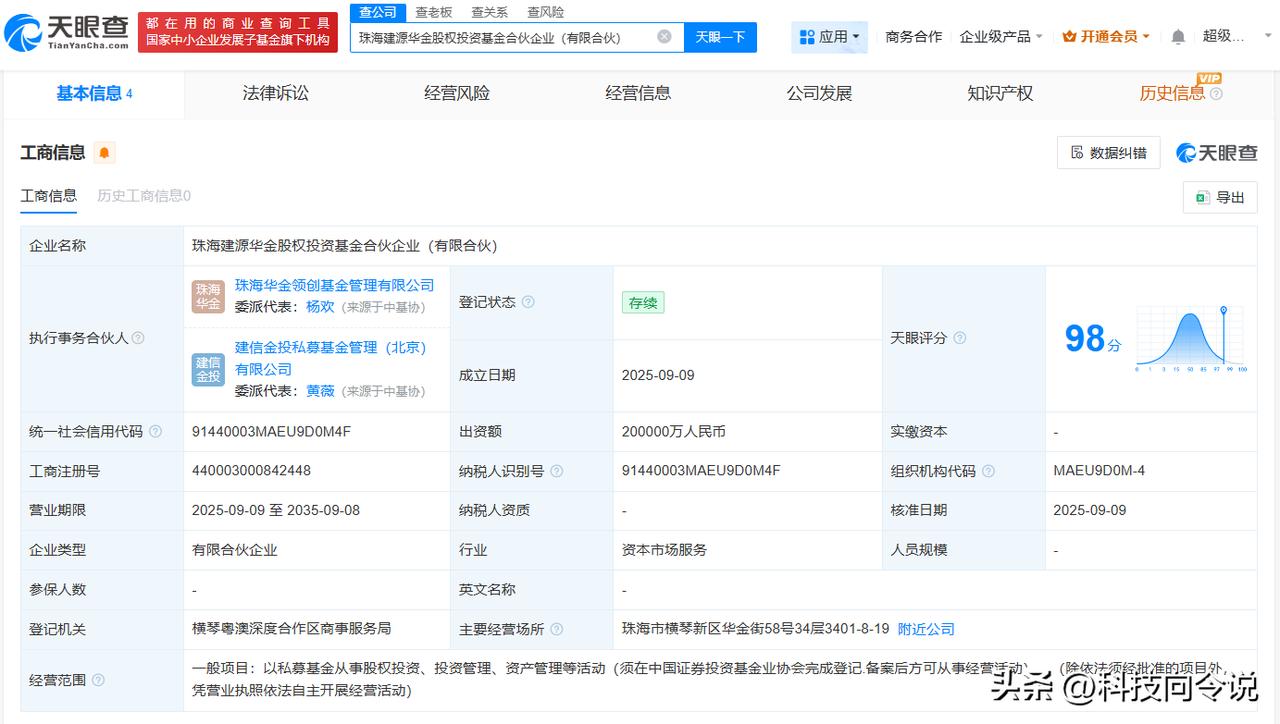Open the 基本信息 tab
Screen dimensions: 1280x724
pyautogui.click(x=94, y=94)
